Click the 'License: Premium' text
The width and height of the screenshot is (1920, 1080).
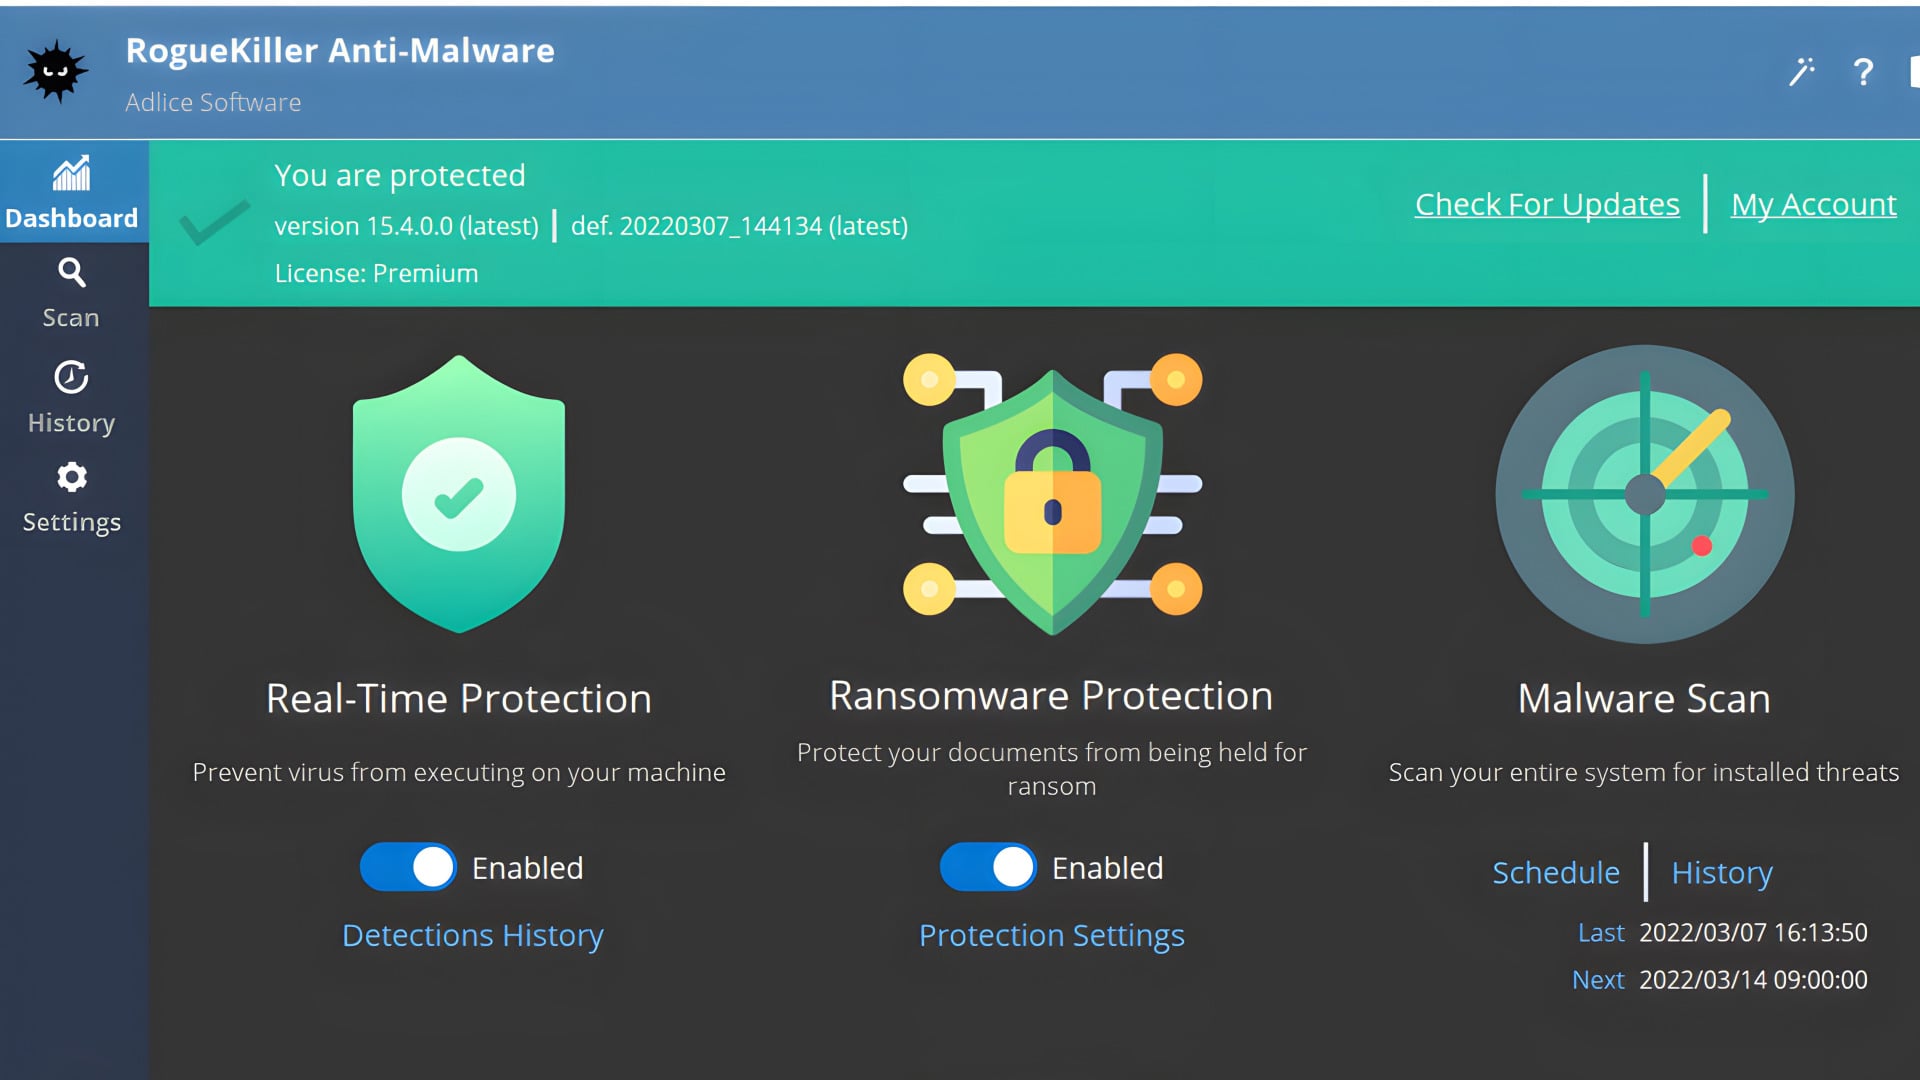click(376, 273)
